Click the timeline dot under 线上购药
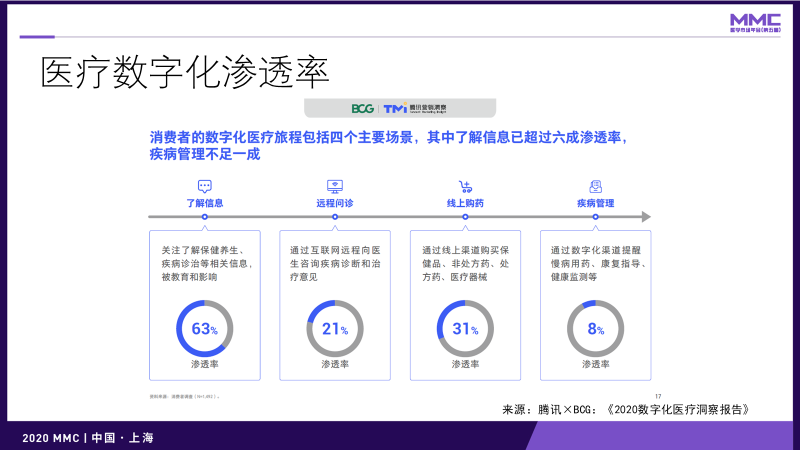 pos(465,216)
